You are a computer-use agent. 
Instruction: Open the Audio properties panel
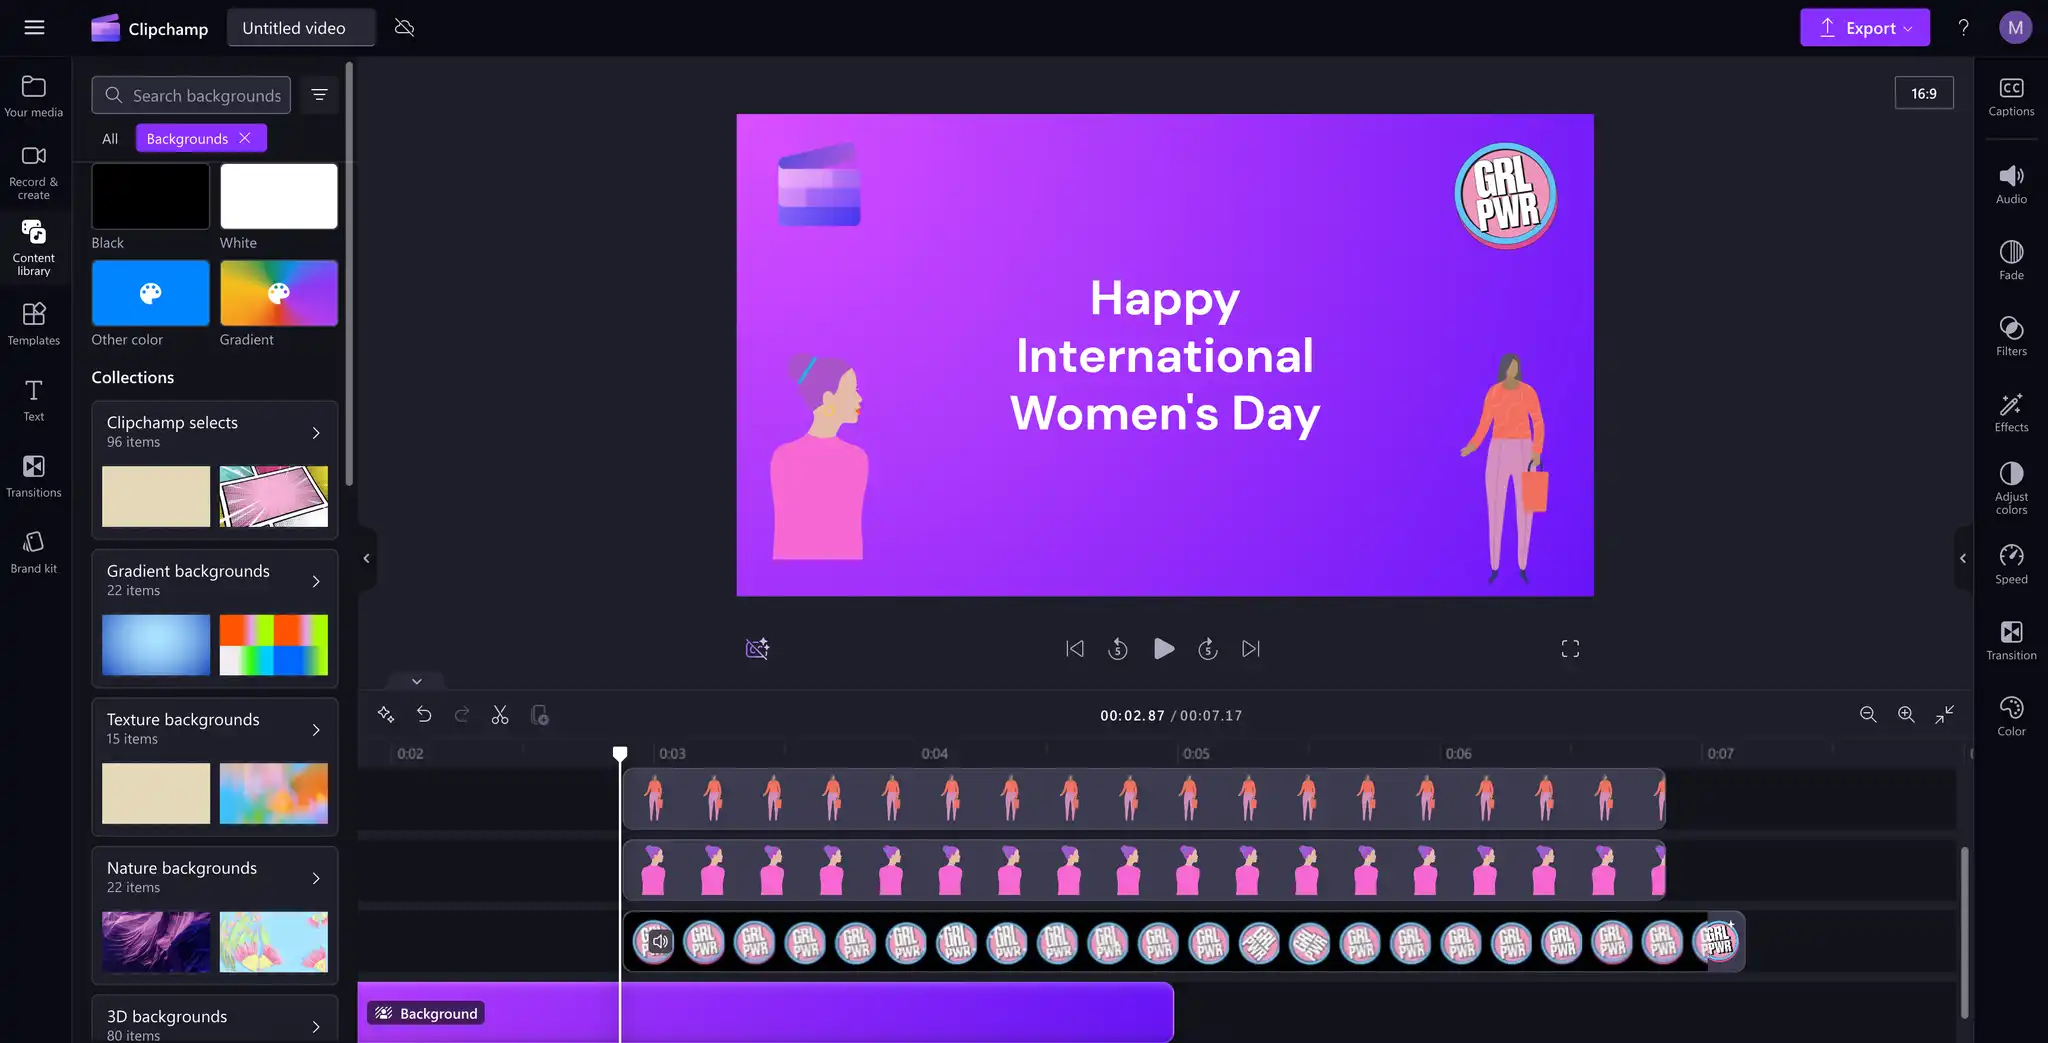[2011, 185]
